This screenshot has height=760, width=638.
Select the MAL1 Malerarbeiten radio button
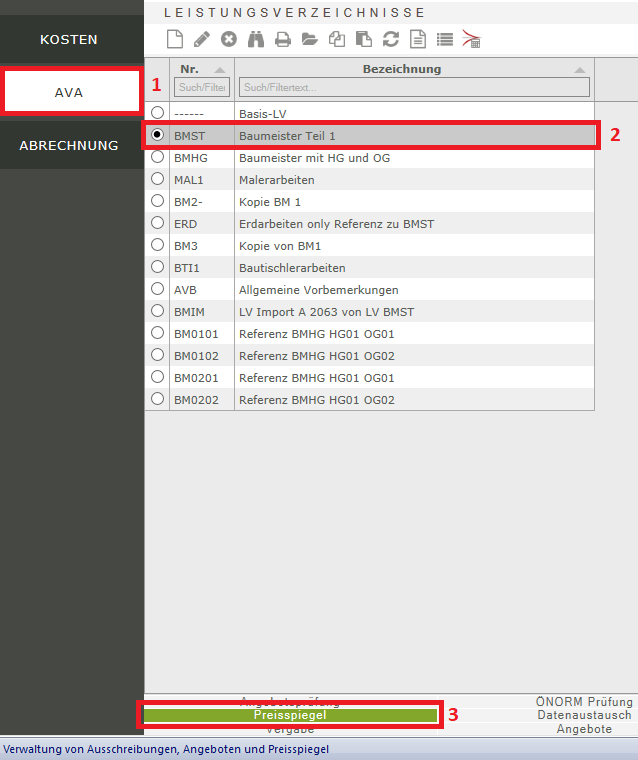[157, 179]
